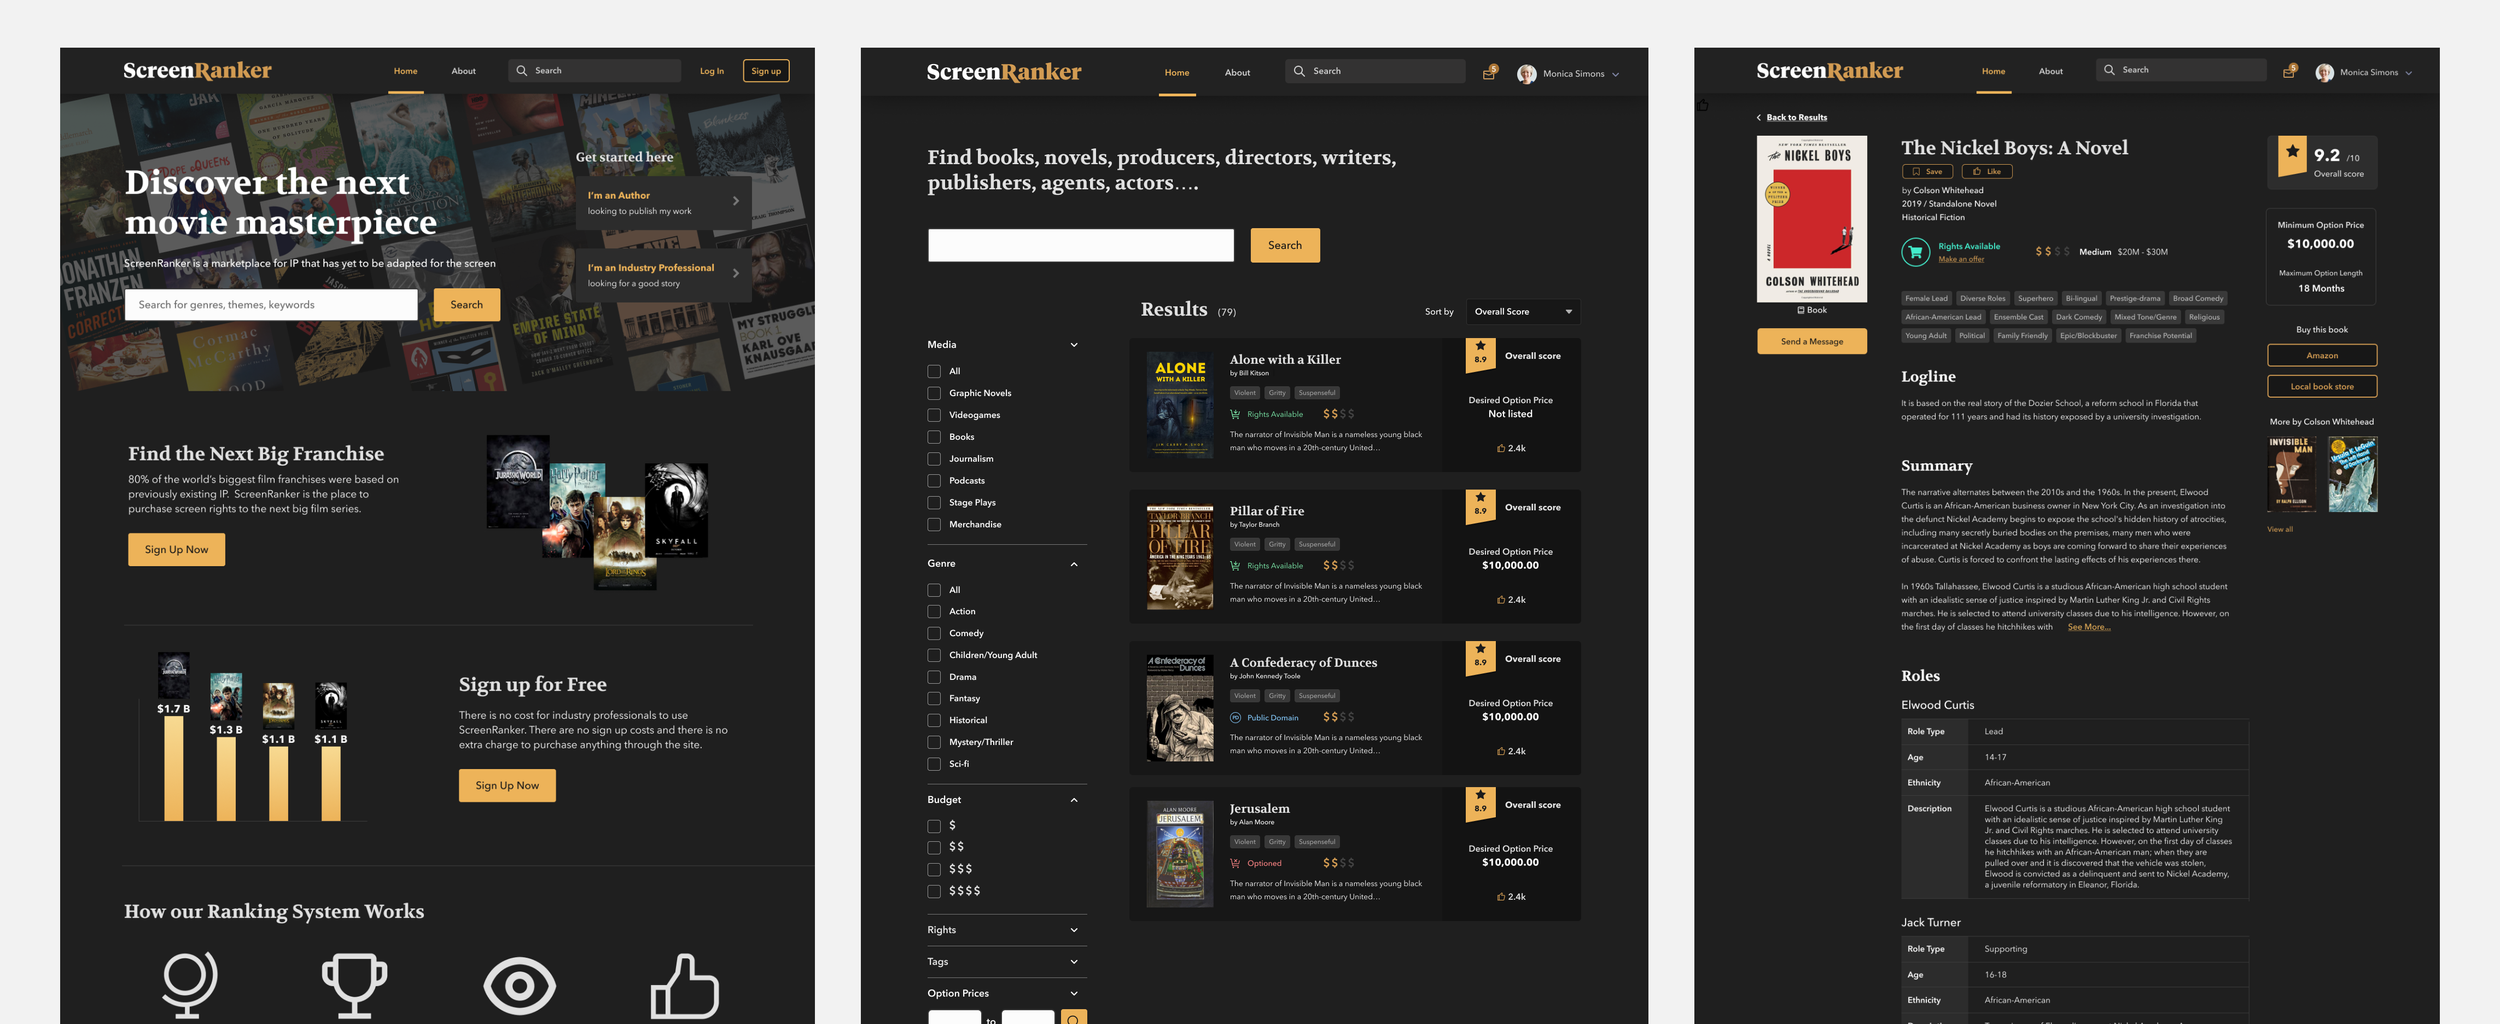Image resolution: width=2500 pixels, height=1024 pixels.
Task: Click the trophy icon under Ranking System
Action: pyautogui.click(x=354, y=985)
